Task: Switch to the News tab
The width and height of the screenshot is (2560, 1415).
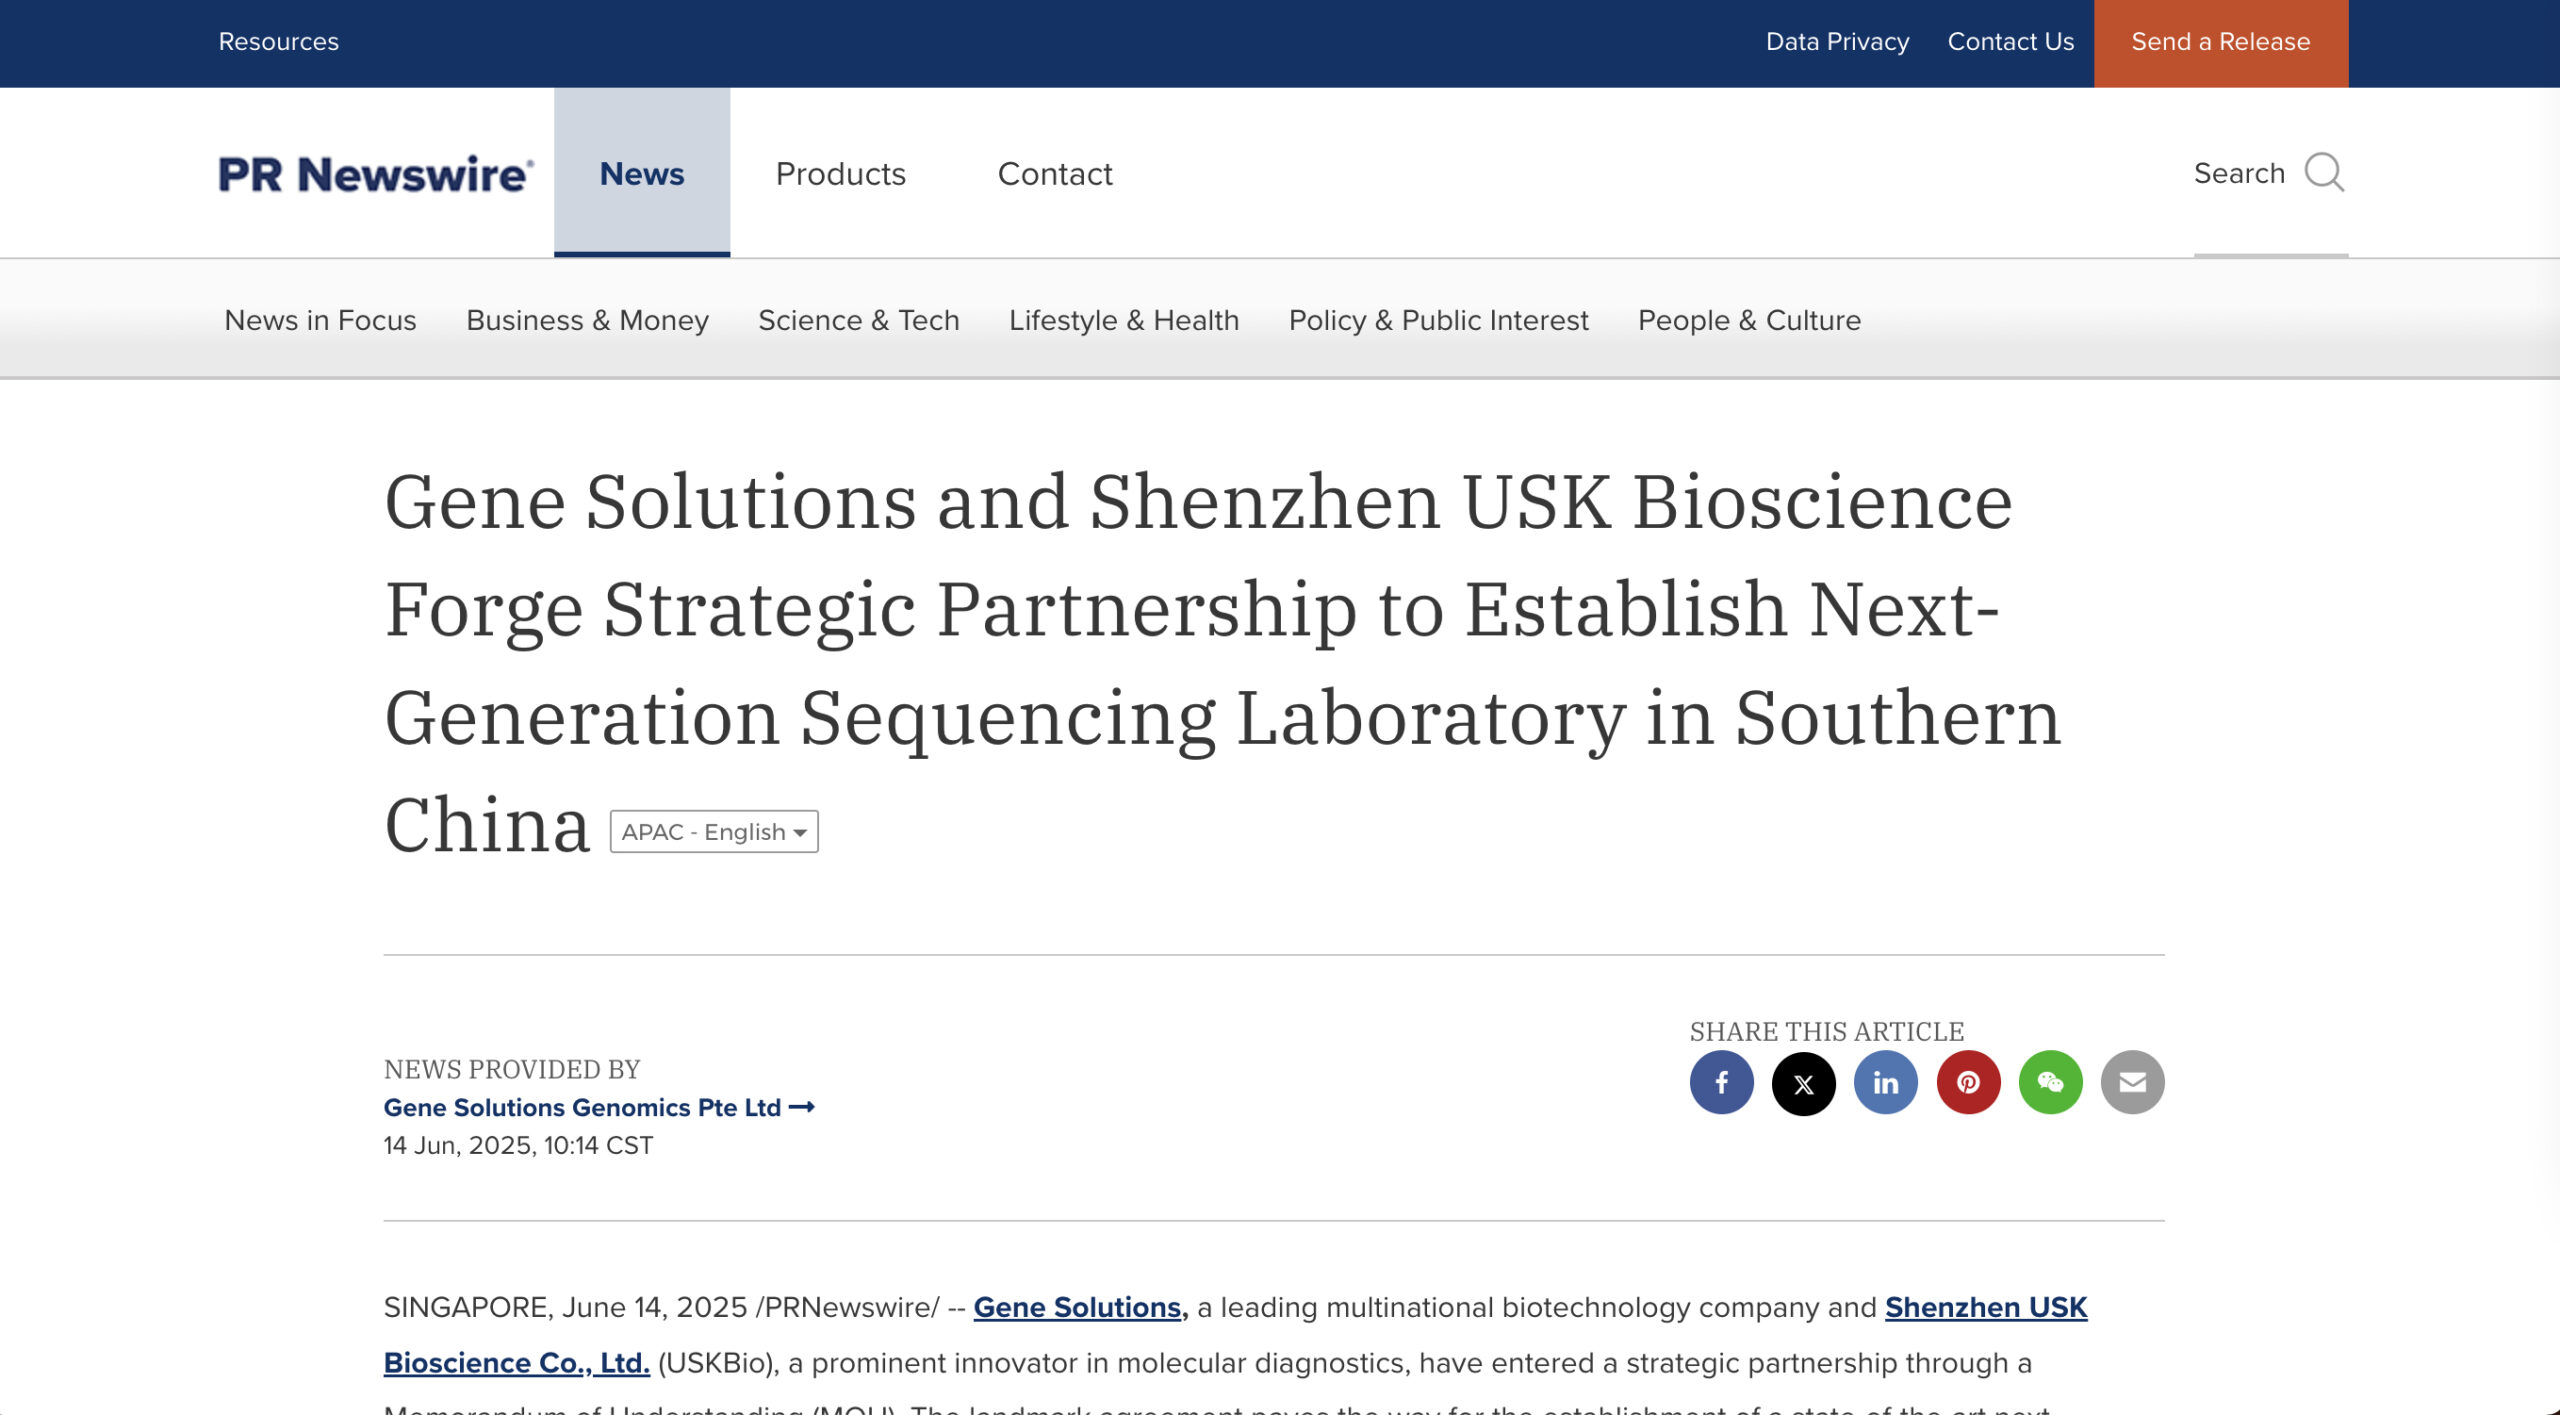Action: click(x=641, y=173)
